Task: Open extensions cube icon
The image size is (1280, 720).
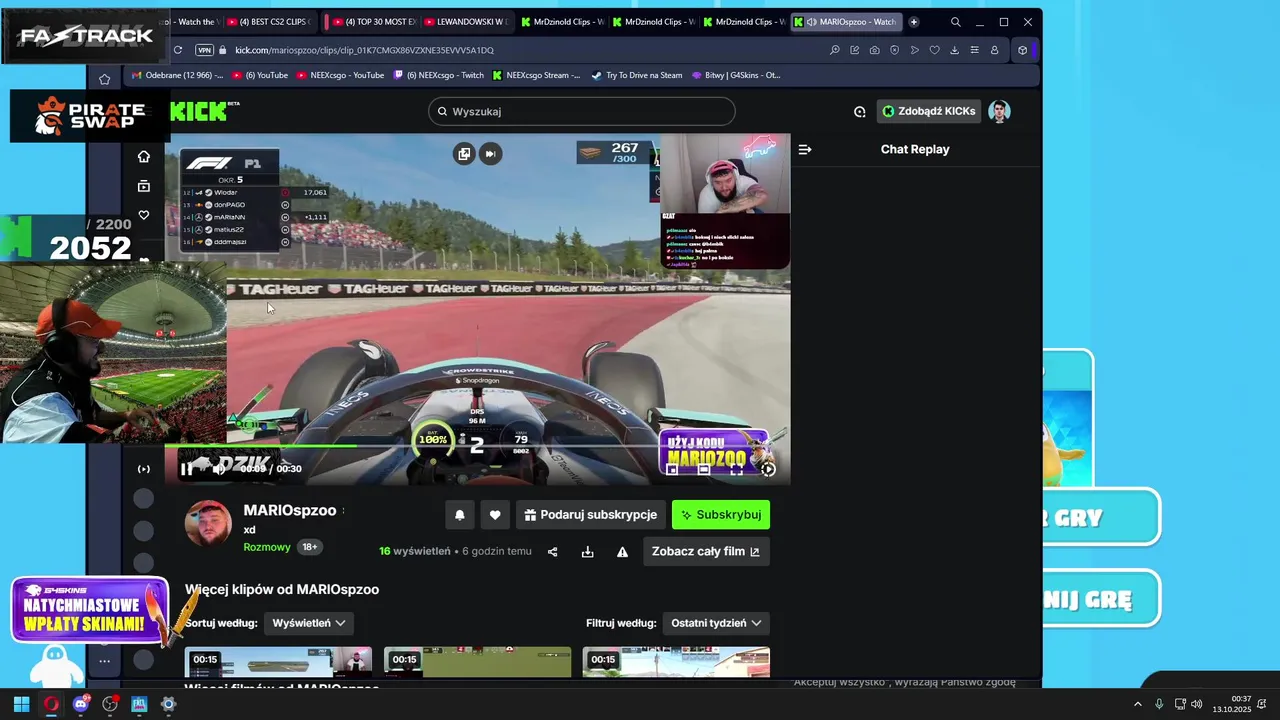Action: [1022, 50]
